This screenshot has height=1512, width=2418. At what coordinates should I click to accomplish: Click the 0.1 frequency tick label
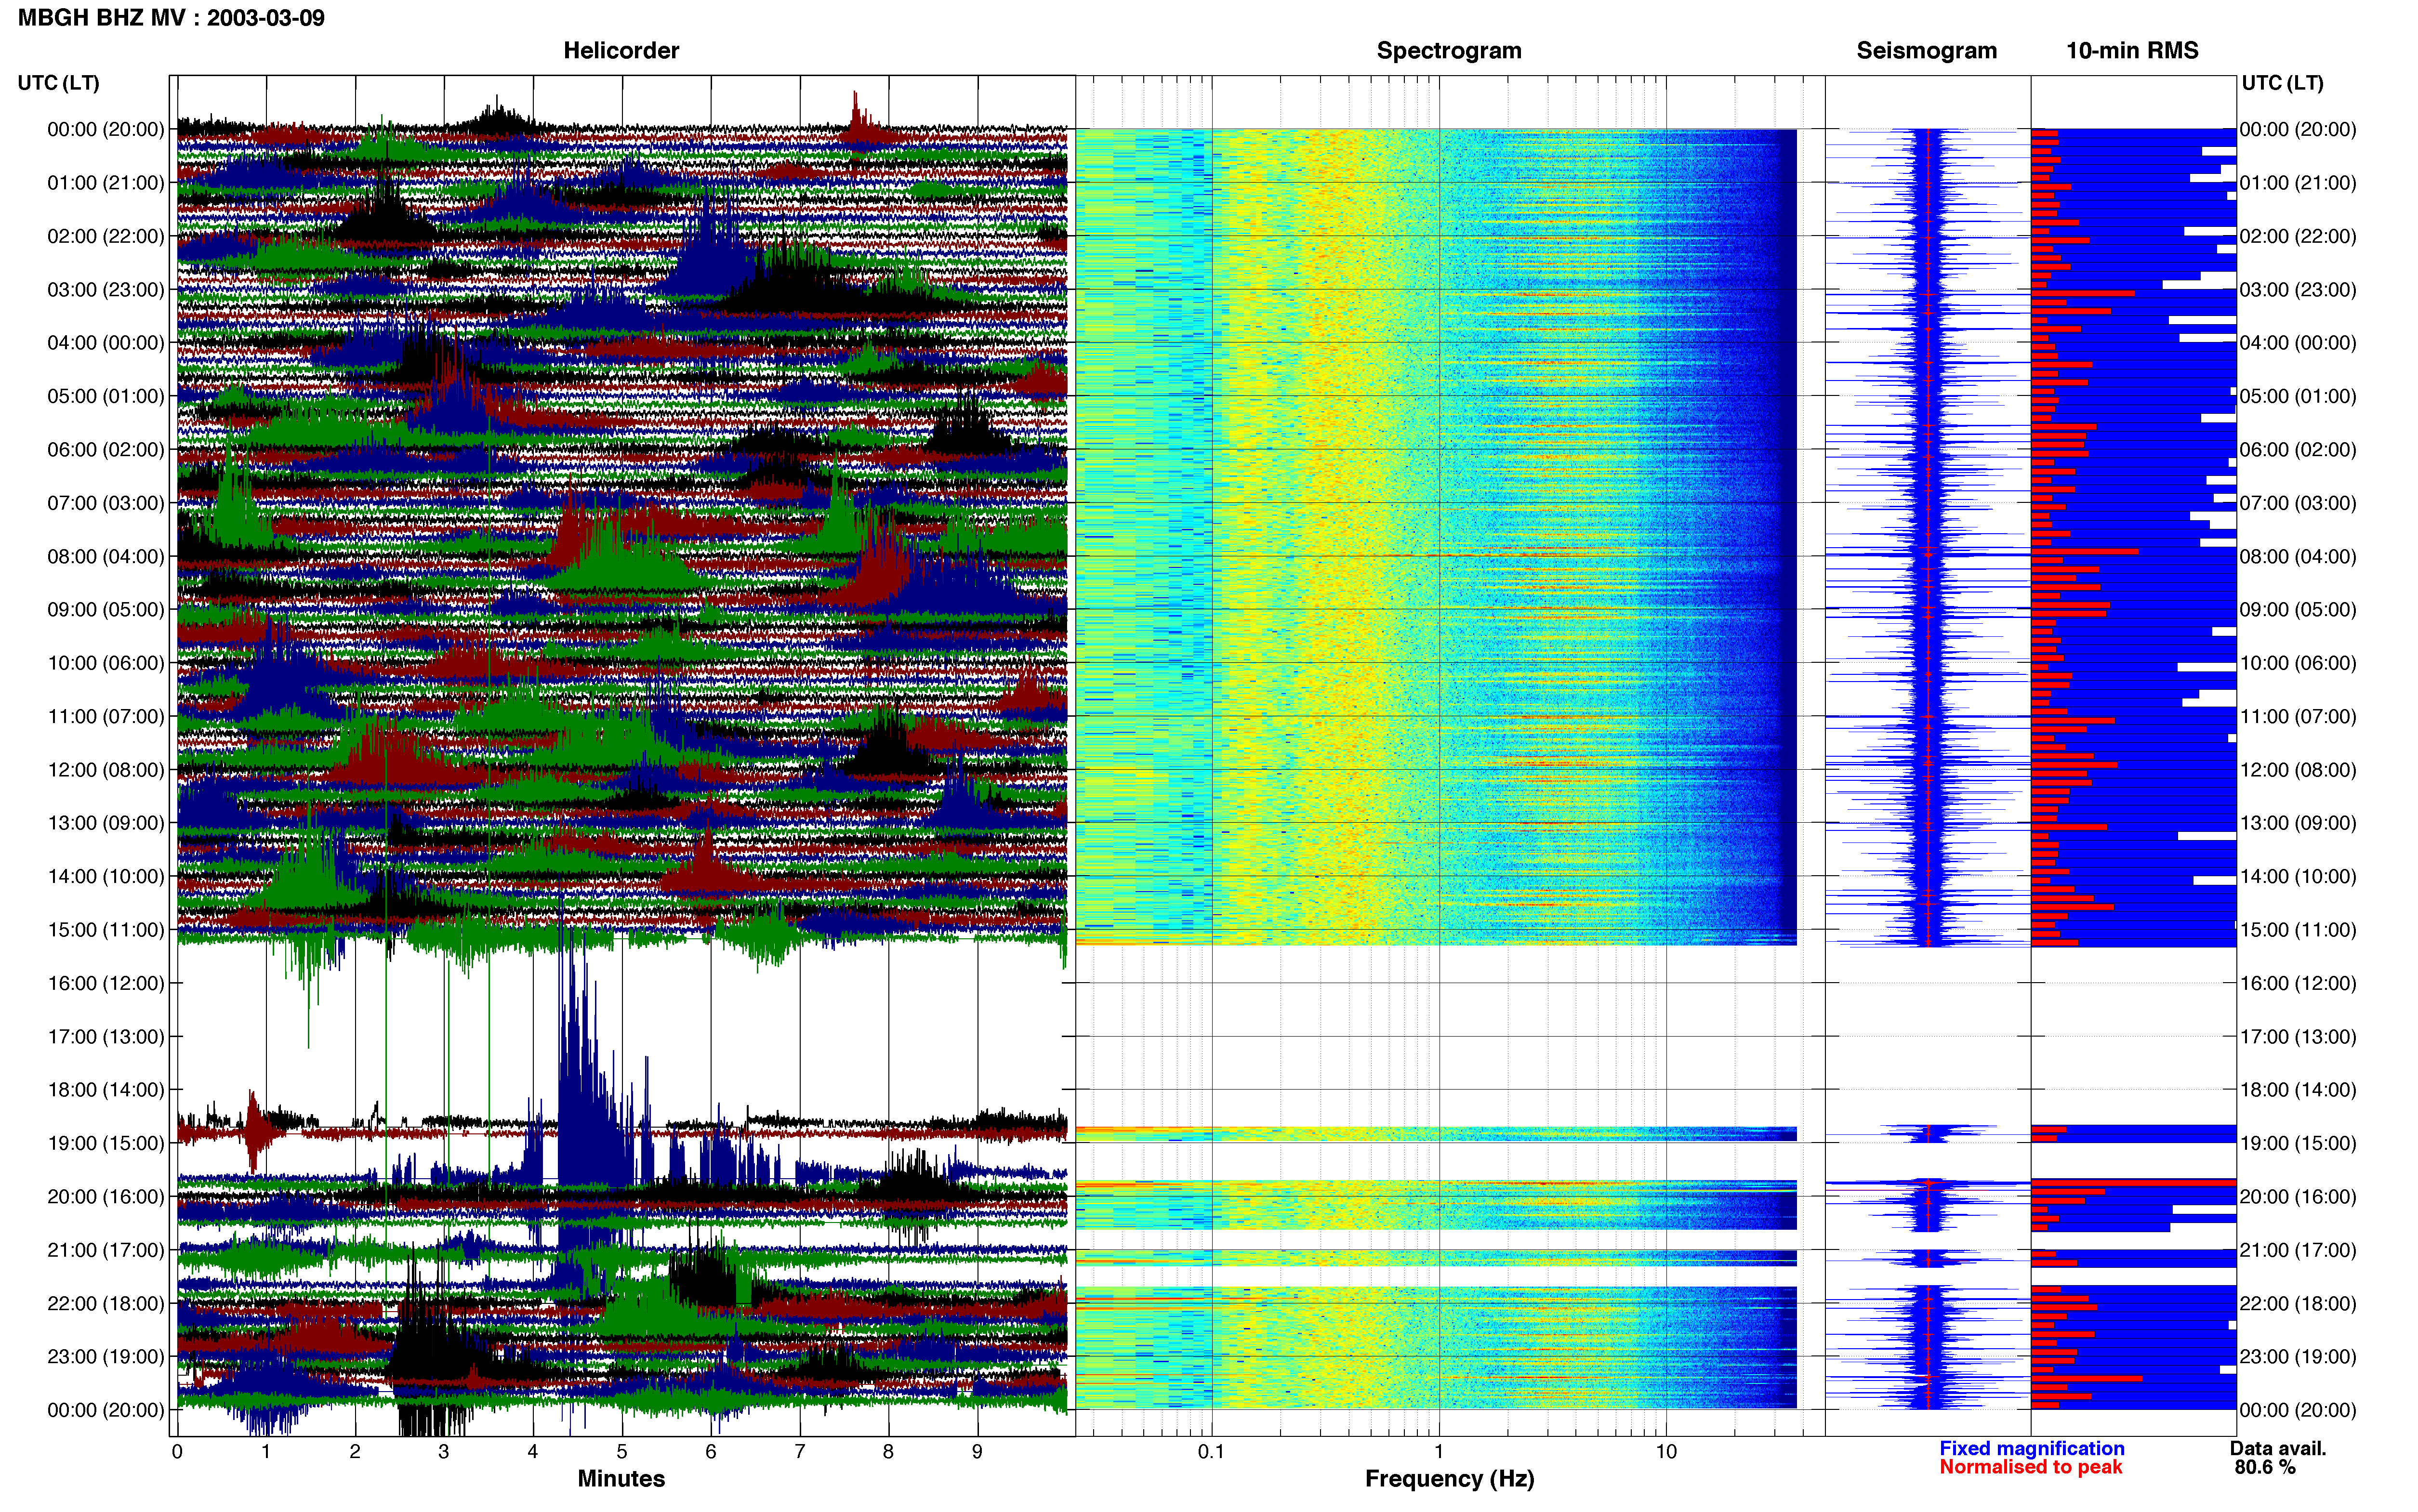[x=1211, y=1452]
